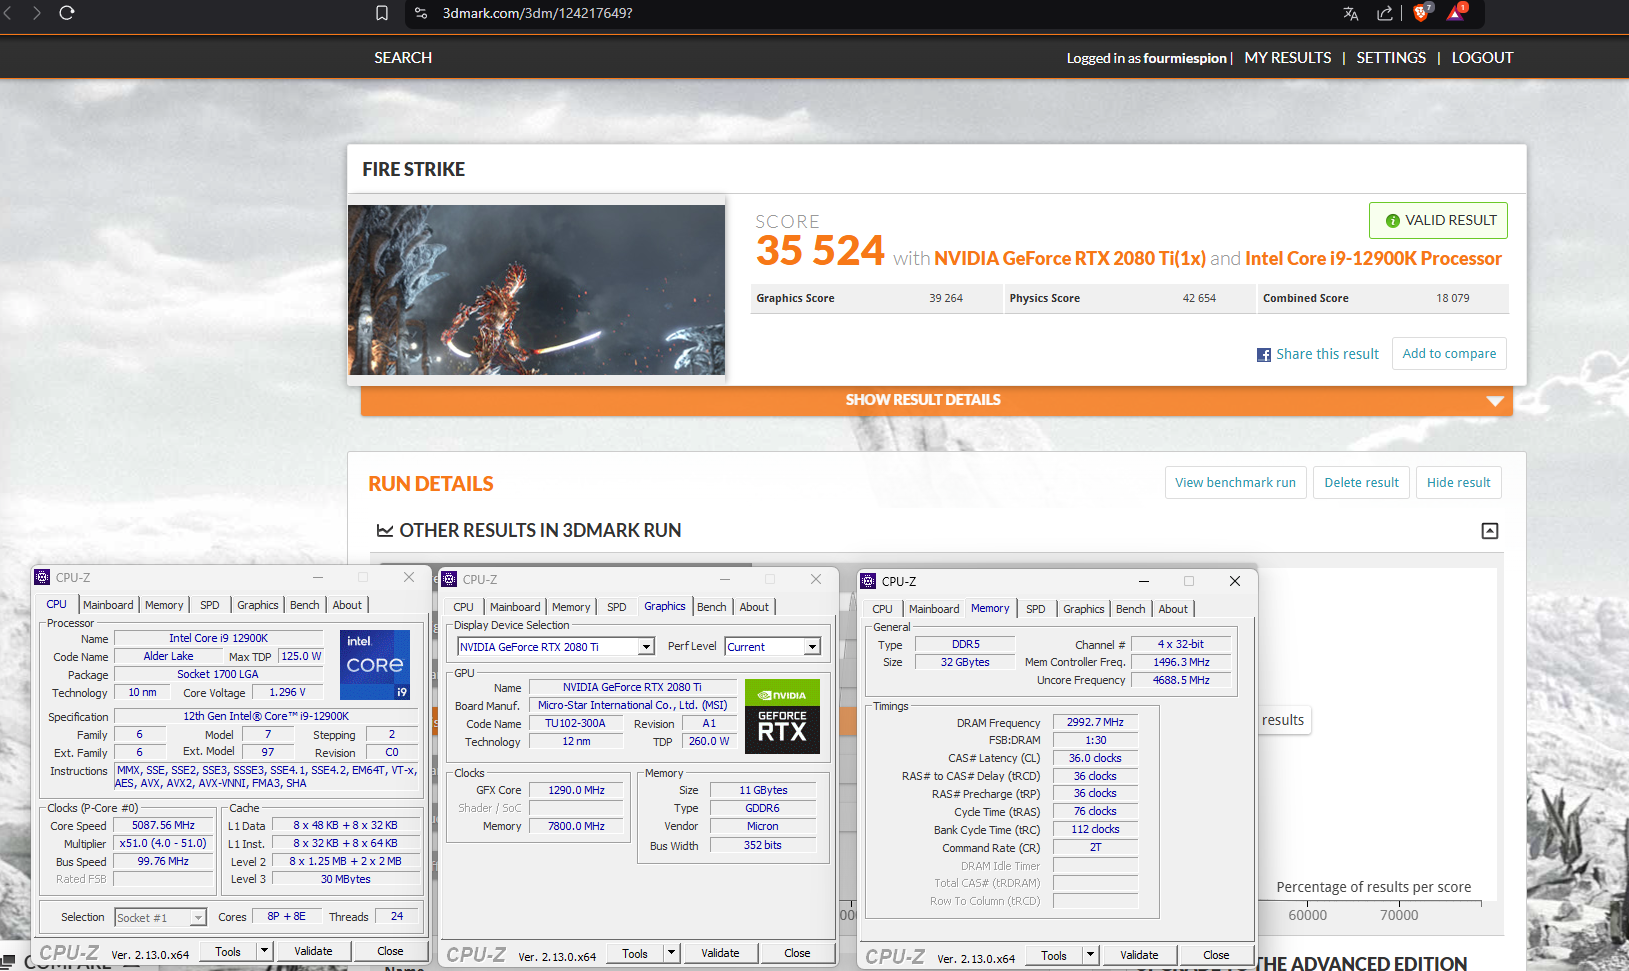Click the Facebook icon beside Share this result

(1264, 355)
